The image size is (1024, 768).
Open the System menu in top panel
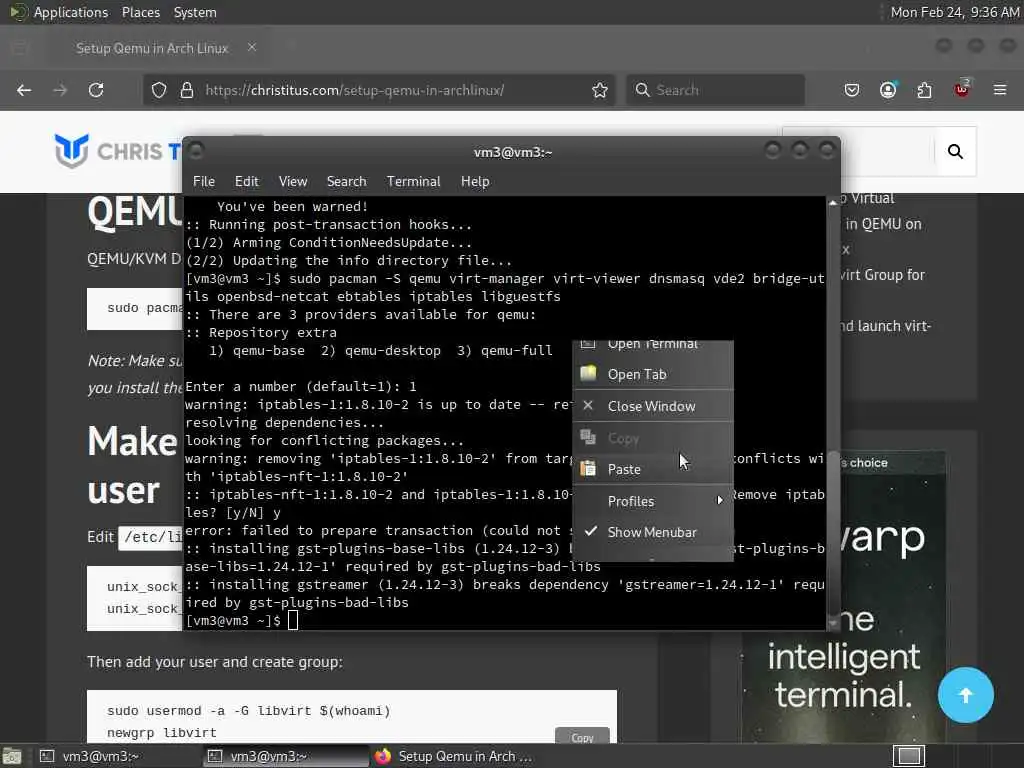(x=195, y=12)
